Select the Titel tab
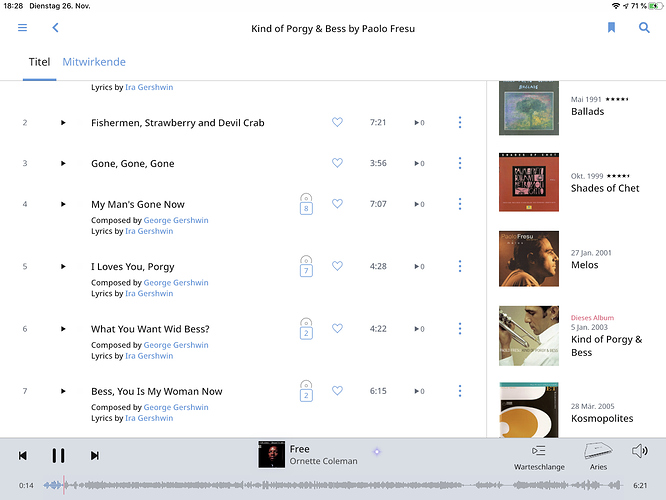666x500 pixels. click(x=40, y=62)
